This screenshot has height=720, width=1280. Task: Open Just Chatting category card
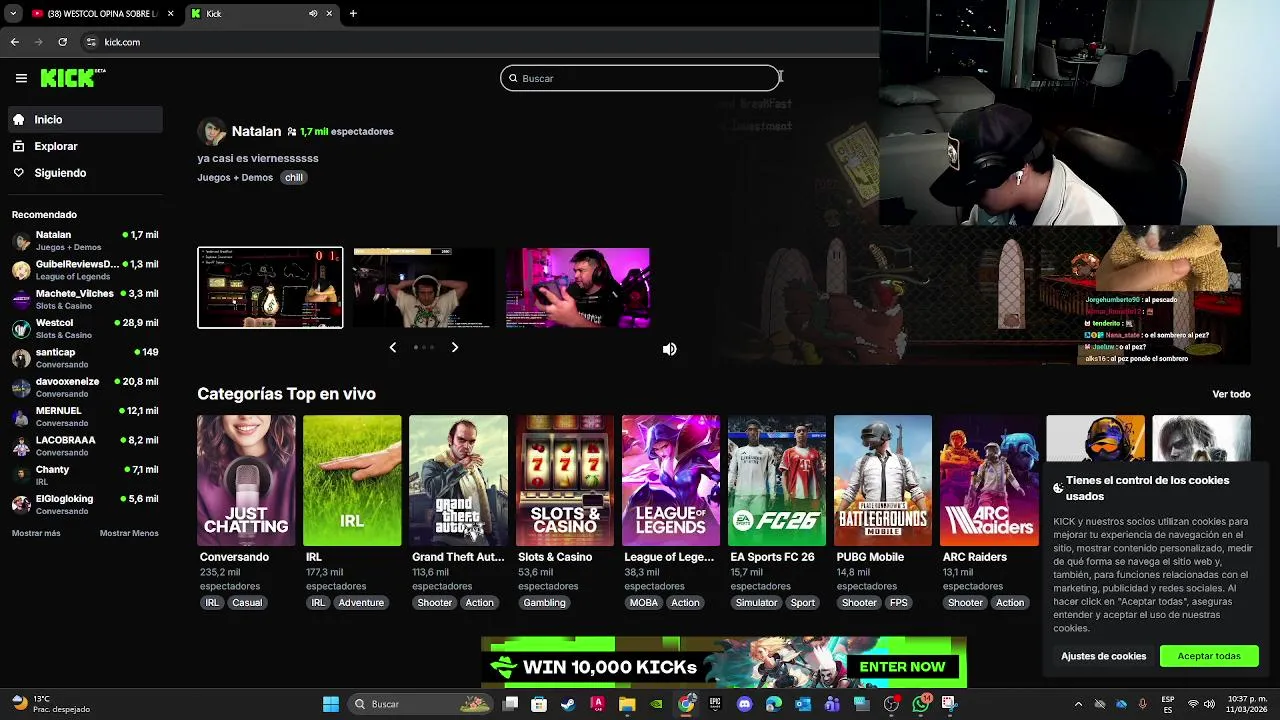(246, 480)
